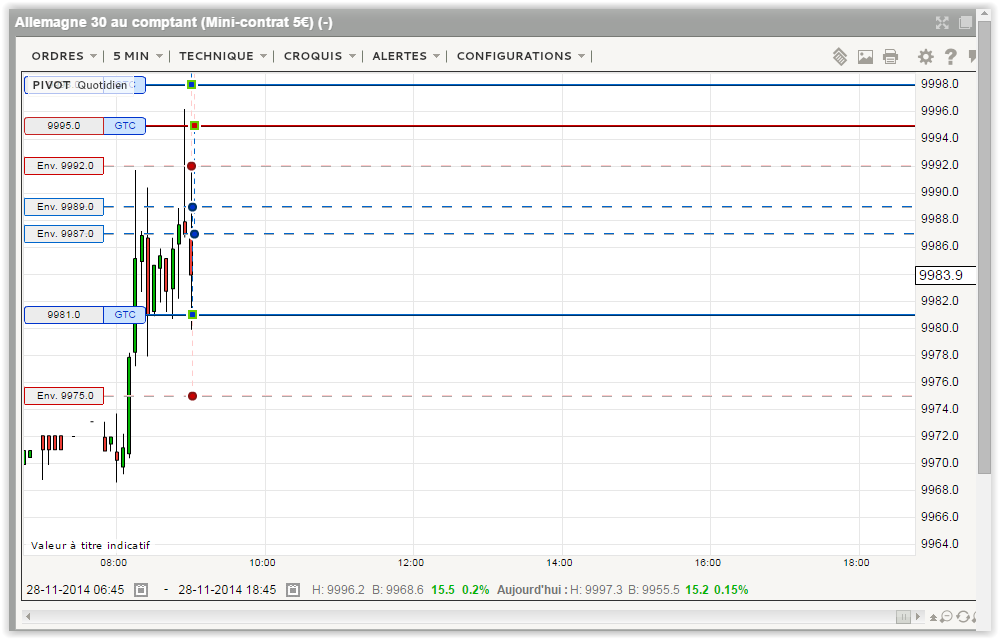Click the double up arrow icon at the bottom
The image size is (999, 639).
pyautogui.click(x=933, y=617)
